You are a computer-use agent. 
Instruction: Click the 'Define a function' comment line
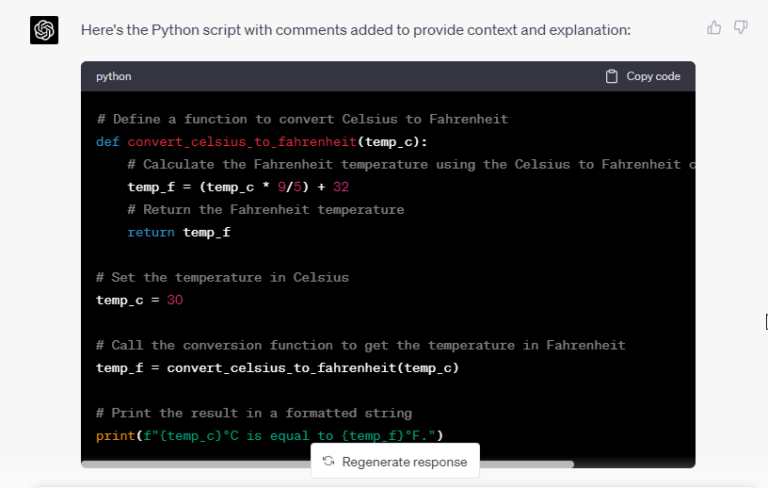pos(302,119)
